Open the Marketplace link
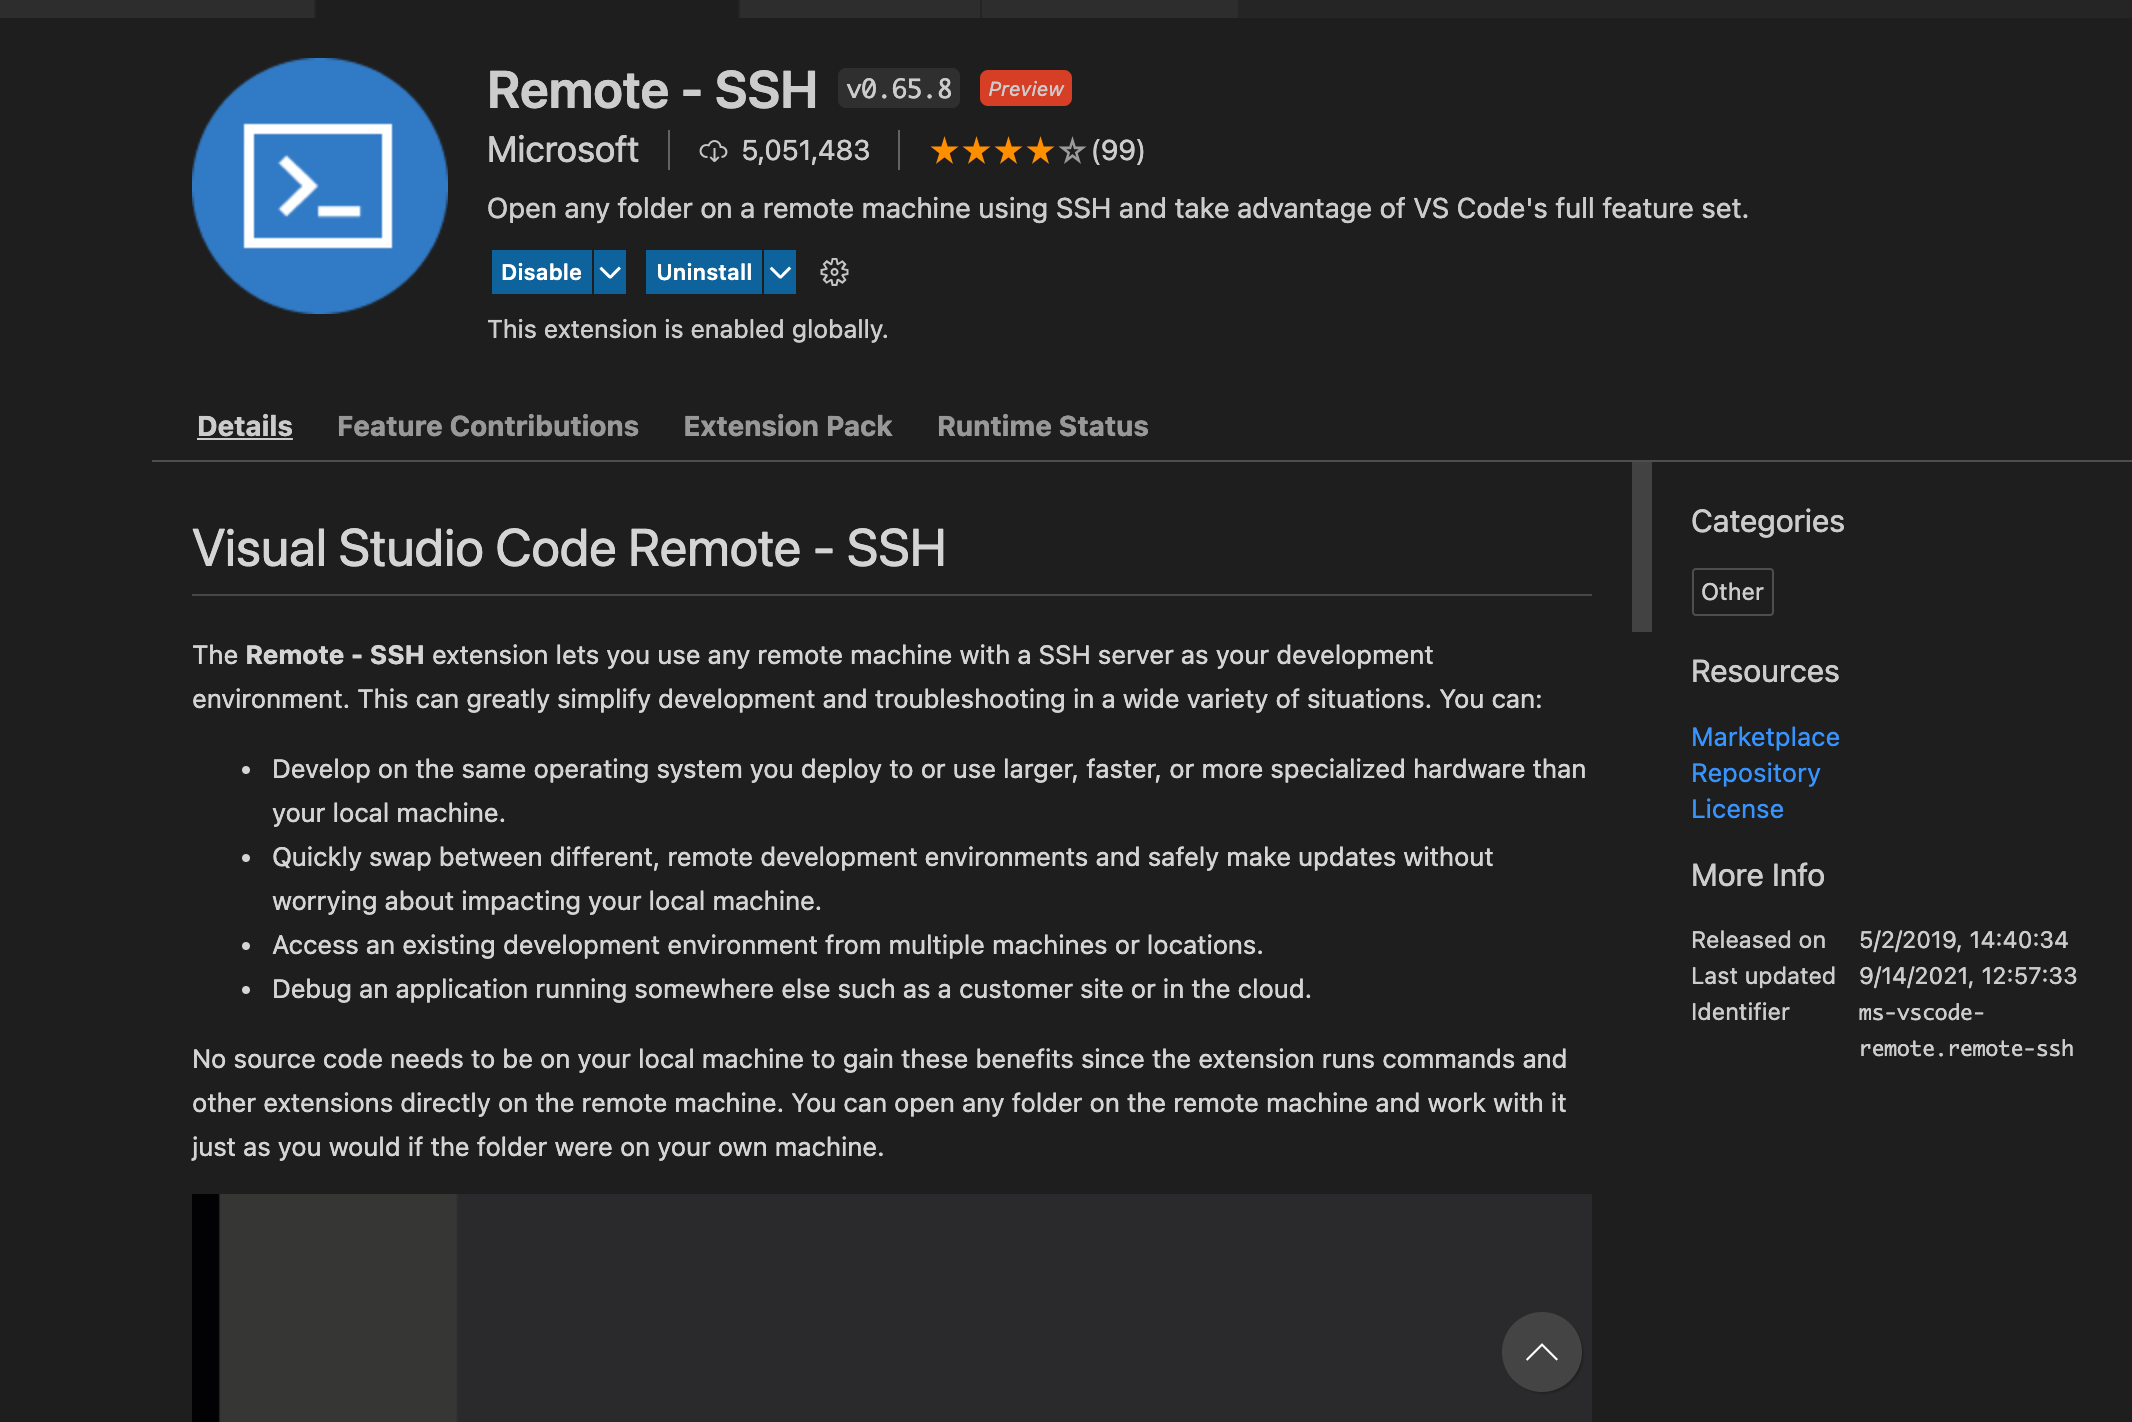Screen dimensions: 2132x1422 click(1764, 737)
